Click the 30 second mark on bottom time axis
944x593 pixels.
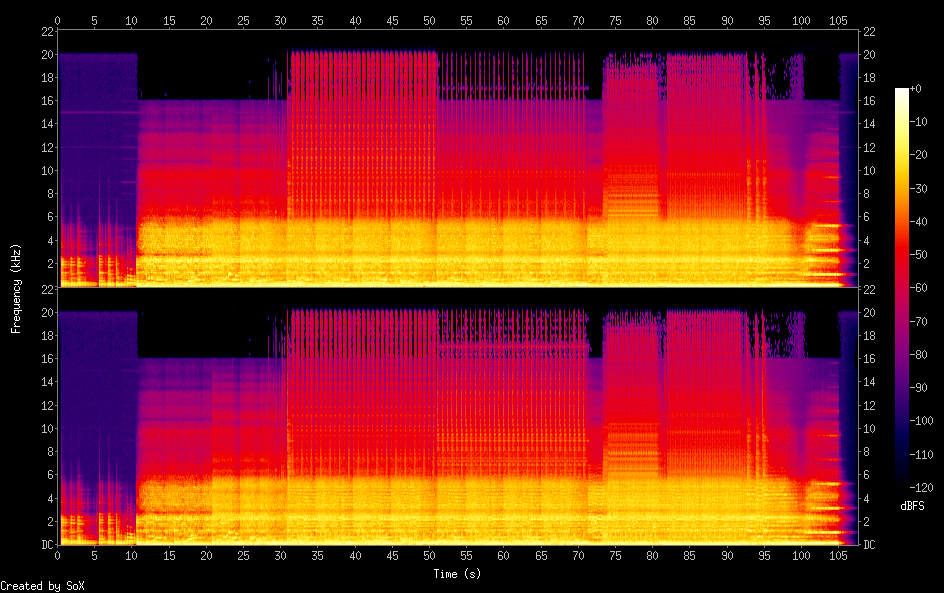tap(281, 555)
